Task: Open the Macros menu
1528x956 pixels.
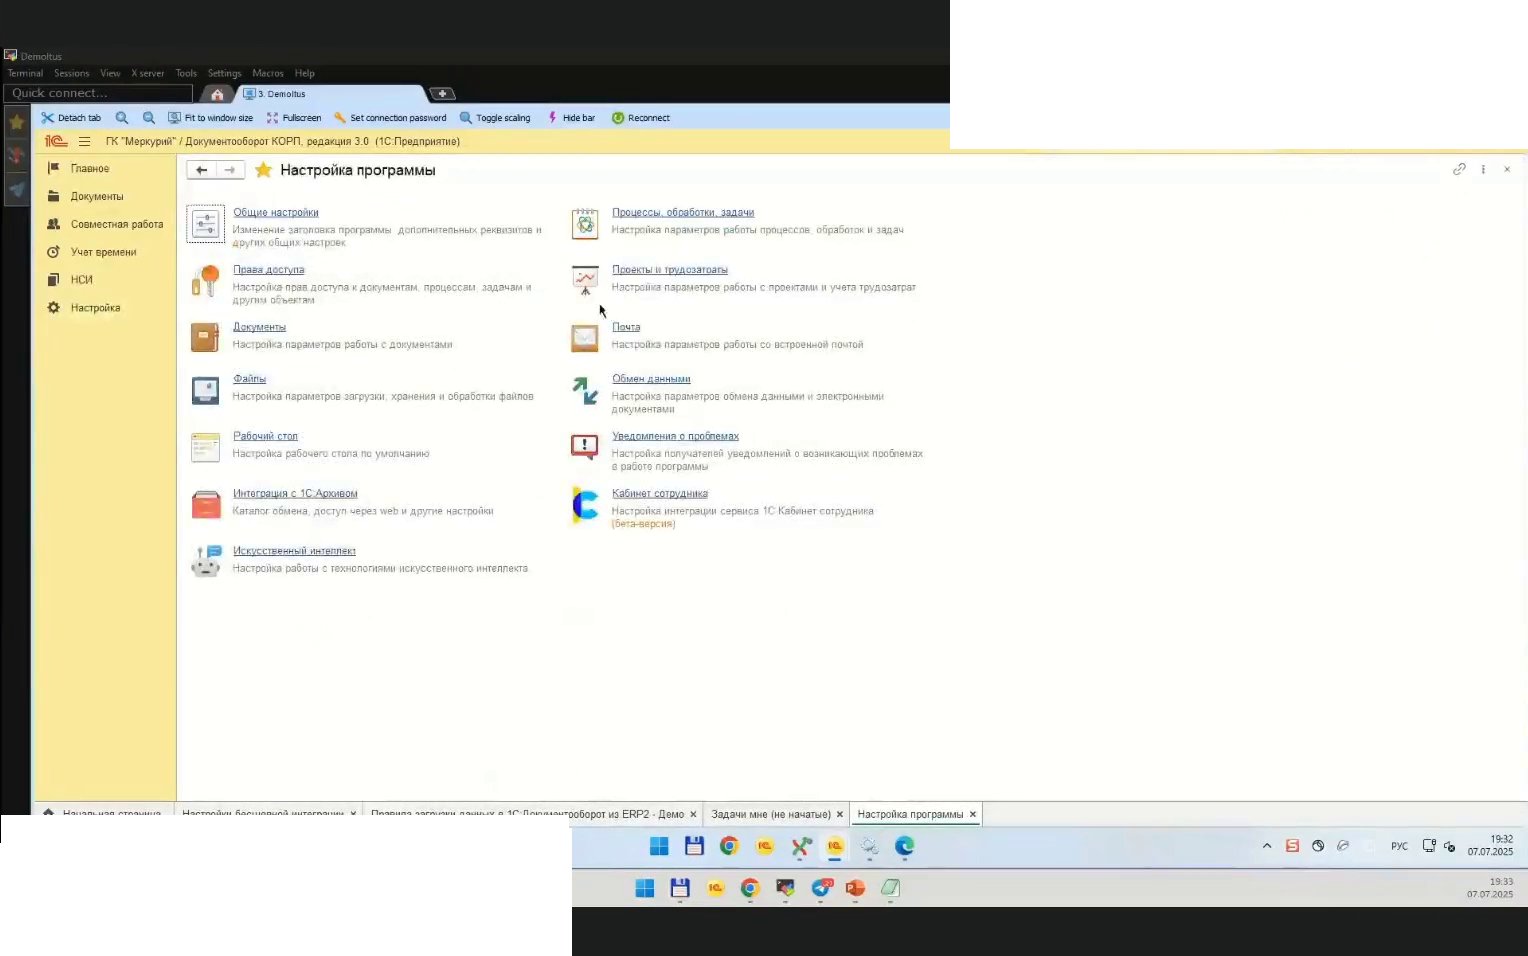Action: pyautogui.click(x=268, y=73)
